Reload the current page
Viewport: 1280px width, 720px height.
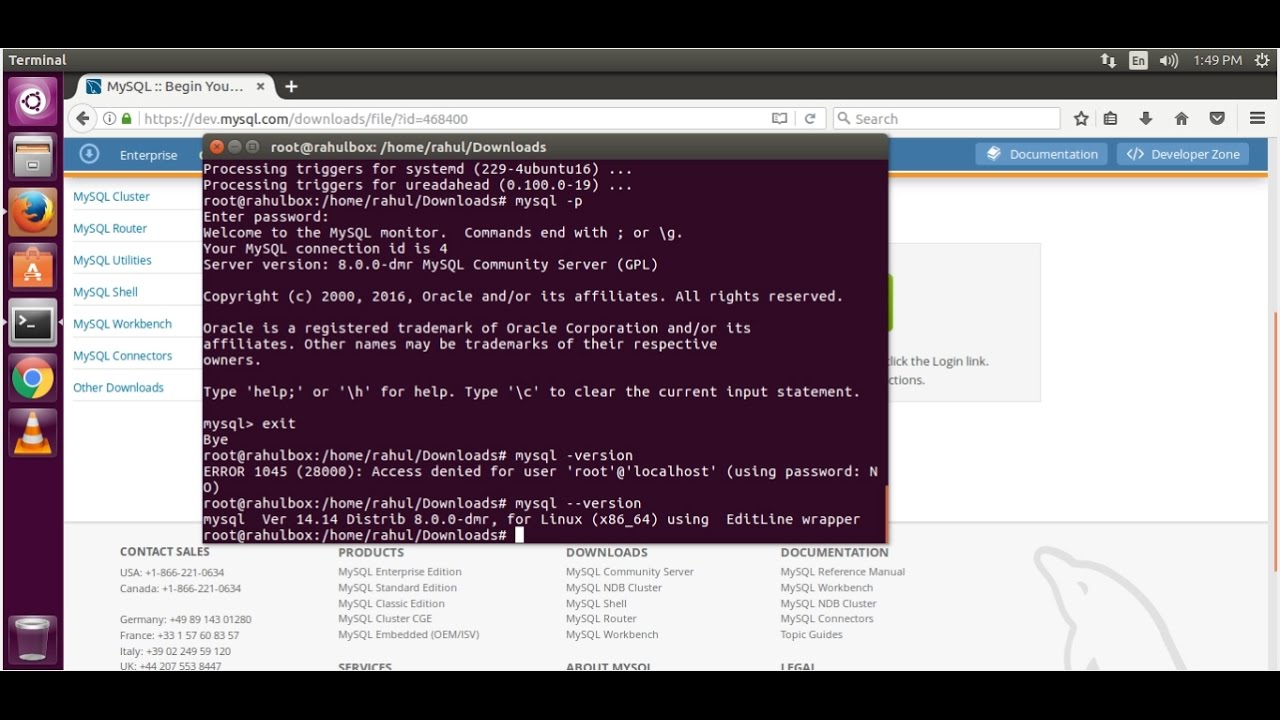[810, 118]
